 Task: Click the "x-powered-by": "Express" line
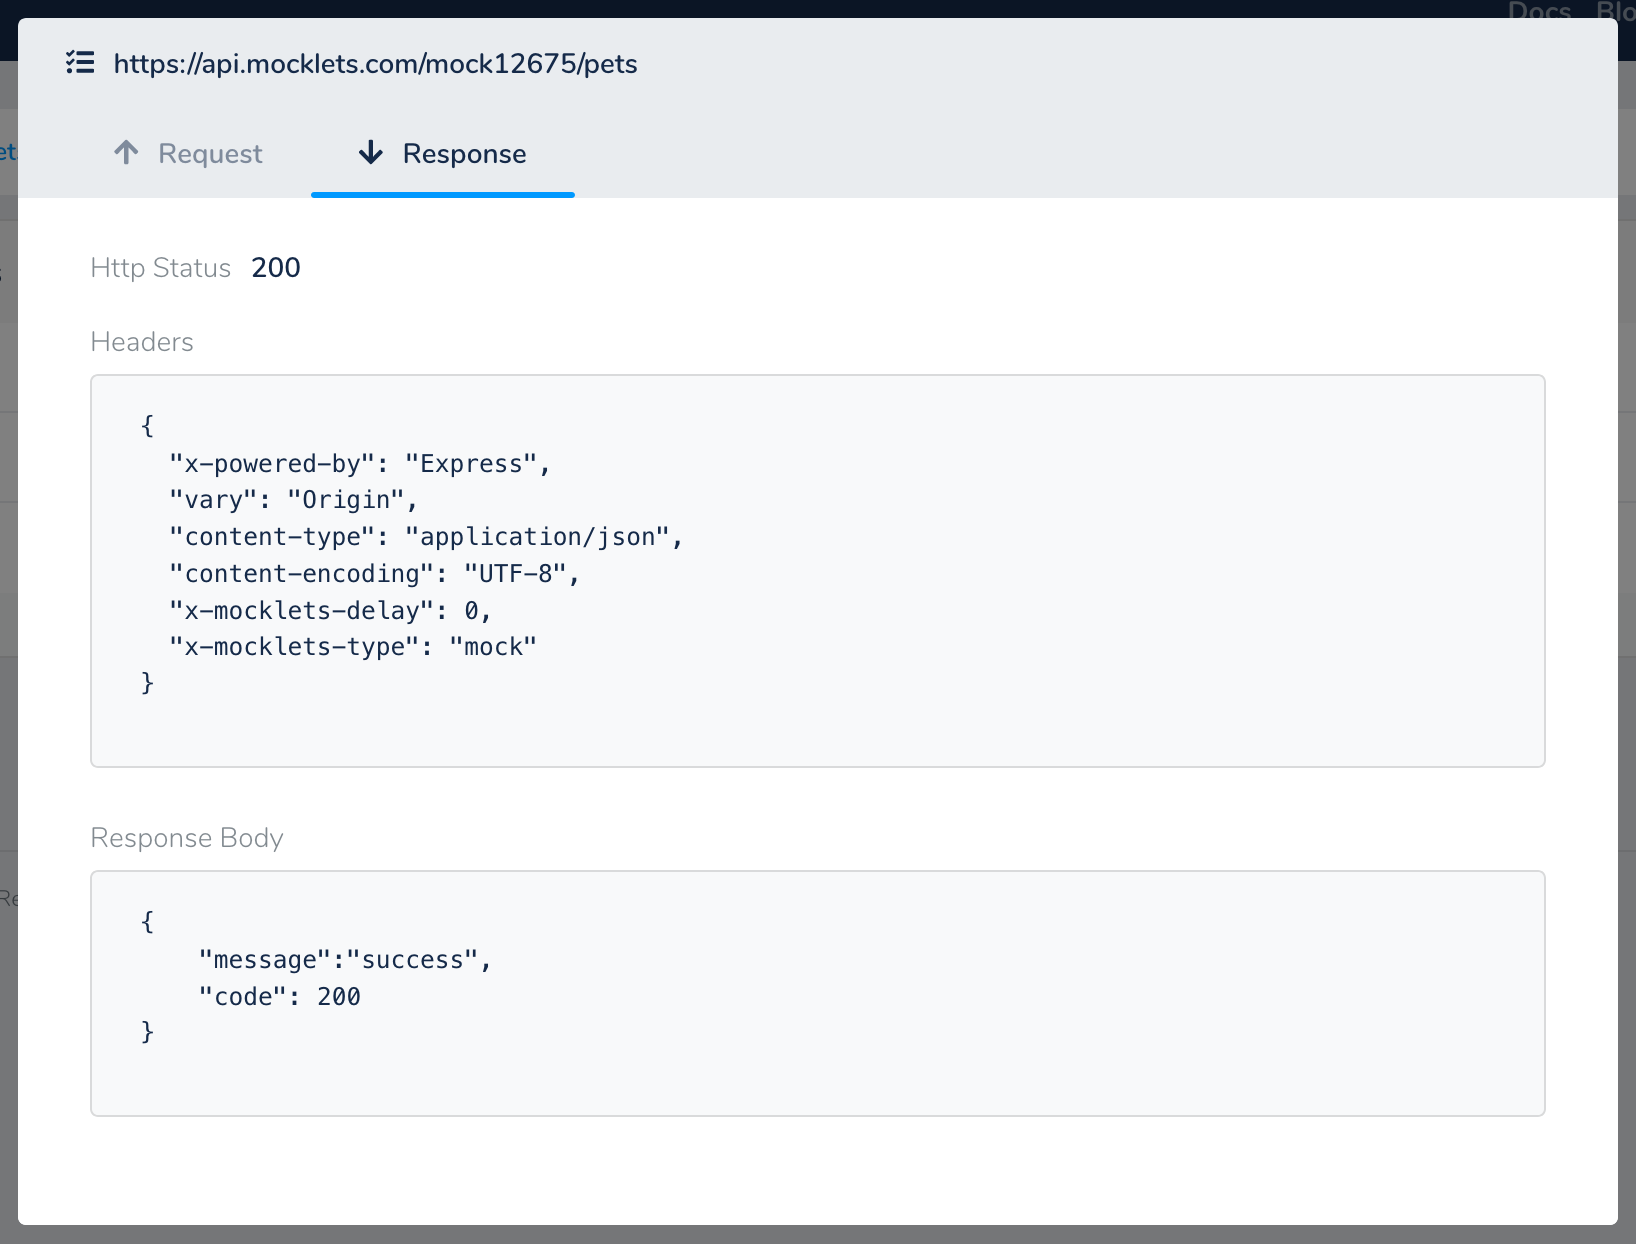click(x=360, y=464)
